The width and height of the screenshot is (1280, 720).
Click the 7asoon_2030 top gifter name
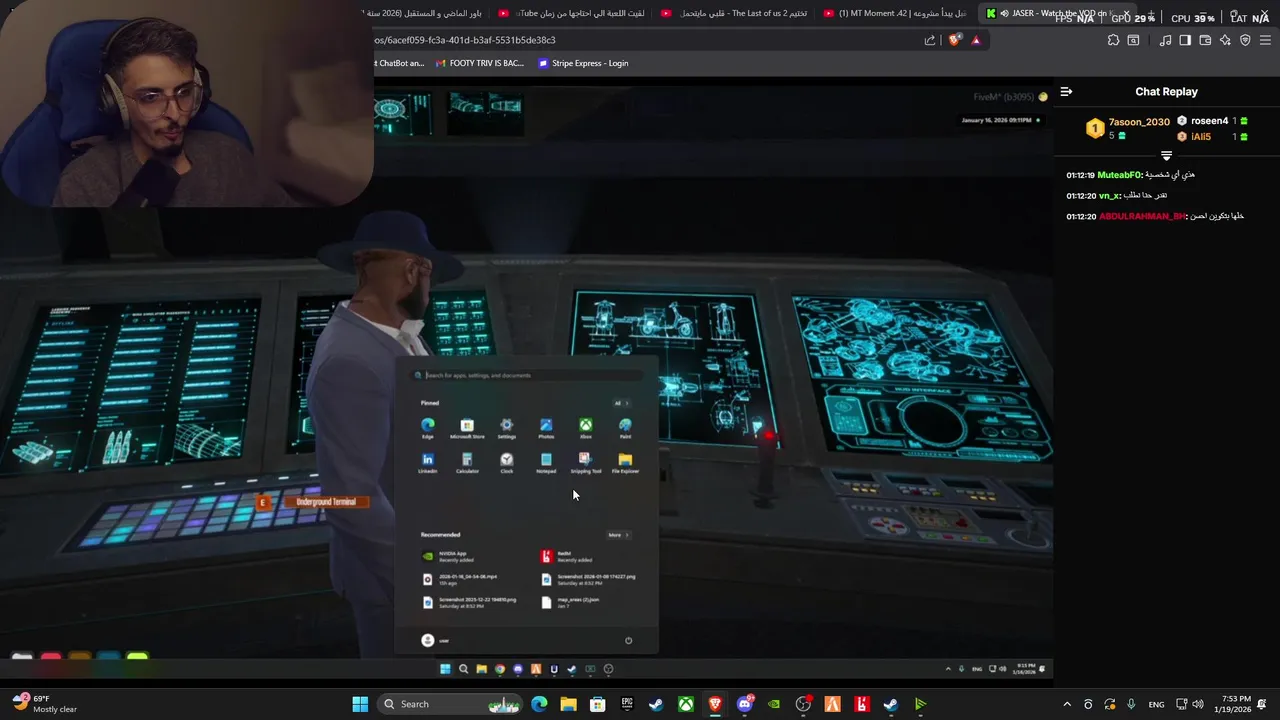coord(1139,122)
